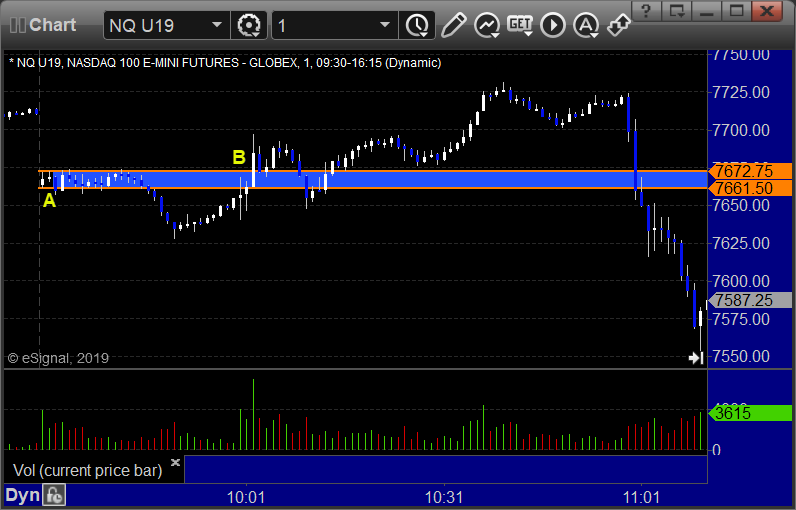This screenshot has height=510, width=796.
Task: Select the 7672.75 orange price label
Action: tap(750, 171)
